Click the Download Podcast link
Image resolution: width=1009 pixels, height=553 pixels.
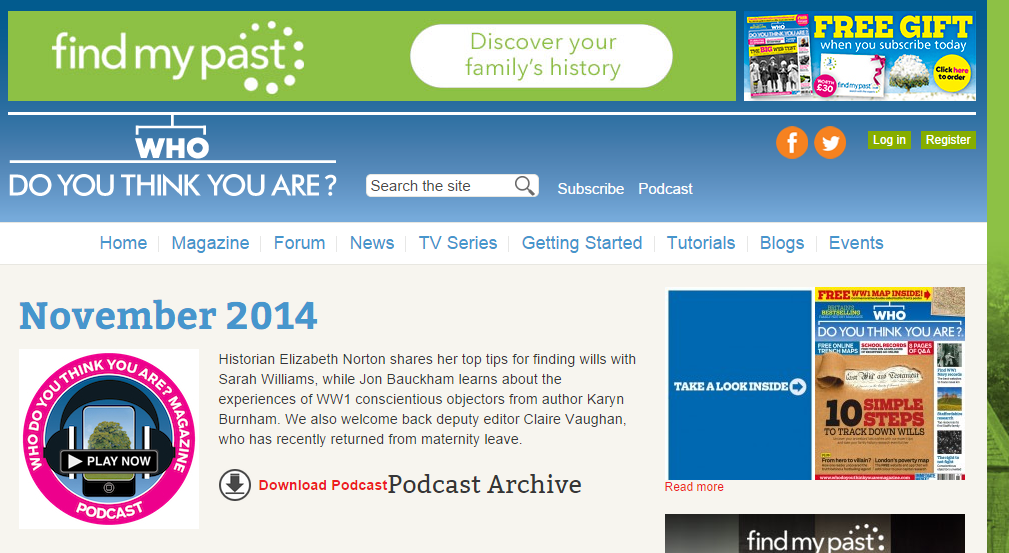[322, 485]
